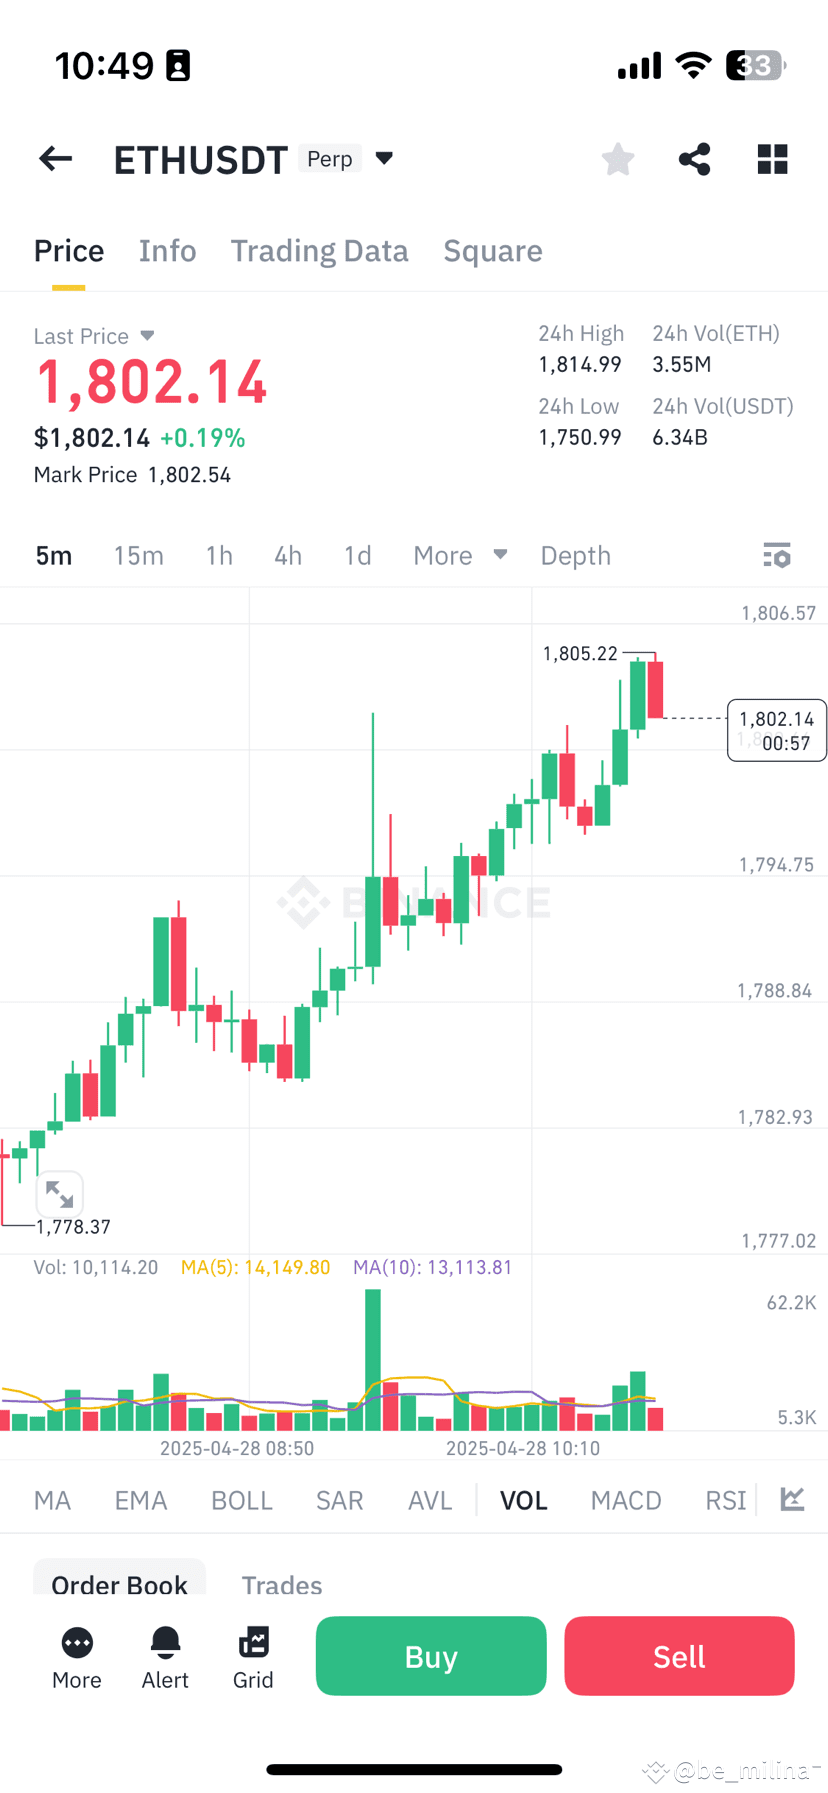The height and width of the screenshot is (1793, 828).
Task: Open the More menu at bottom
Action: 77,1658
